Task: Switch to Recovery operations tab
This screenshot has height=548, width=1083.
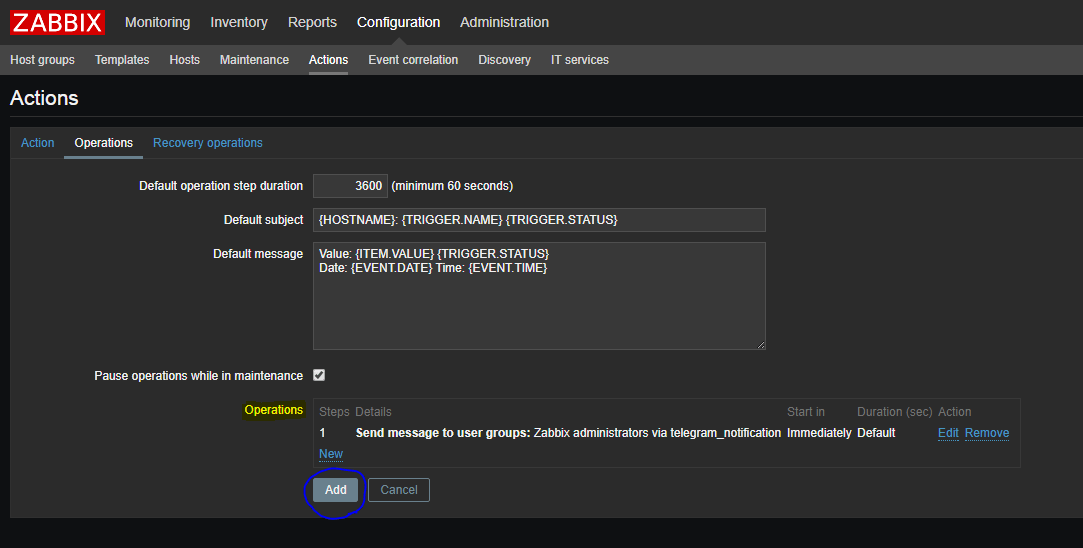Action: tap(208, 143)
